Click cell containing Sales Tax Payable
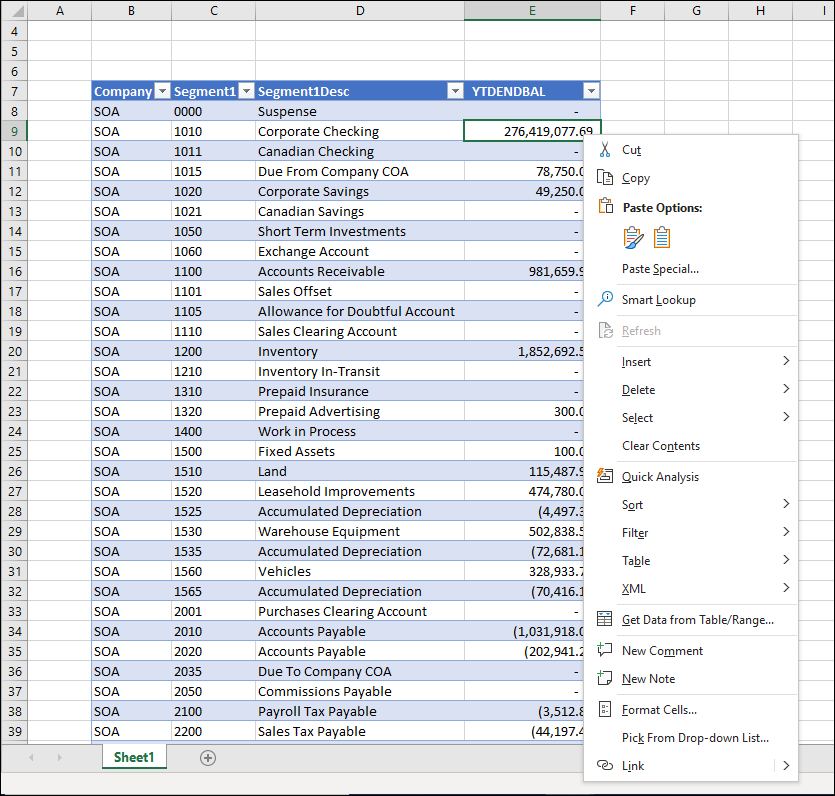Screen dimensions: 835x796 click(360, 732)
